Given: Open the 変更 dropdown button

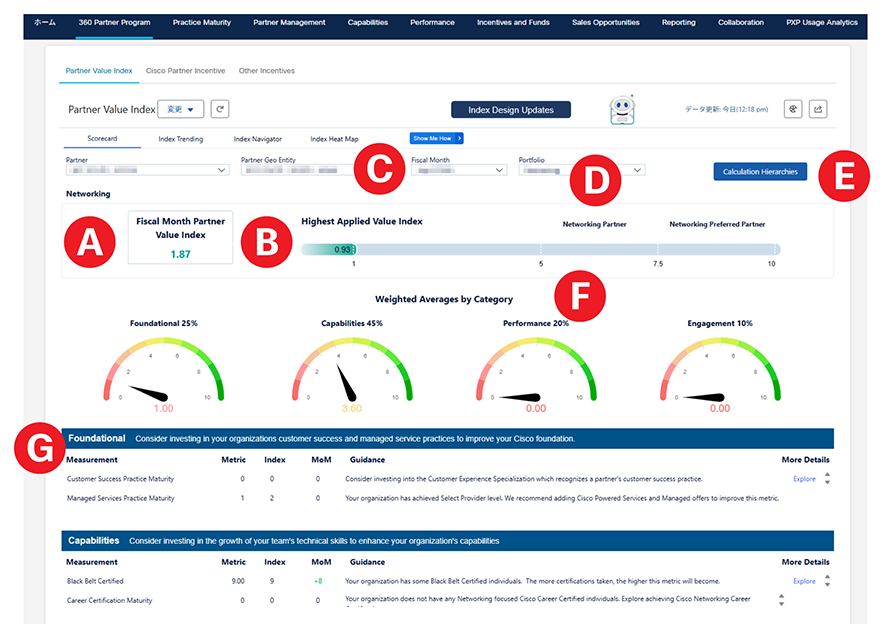Looking at the screenshot, I should 181,109.
